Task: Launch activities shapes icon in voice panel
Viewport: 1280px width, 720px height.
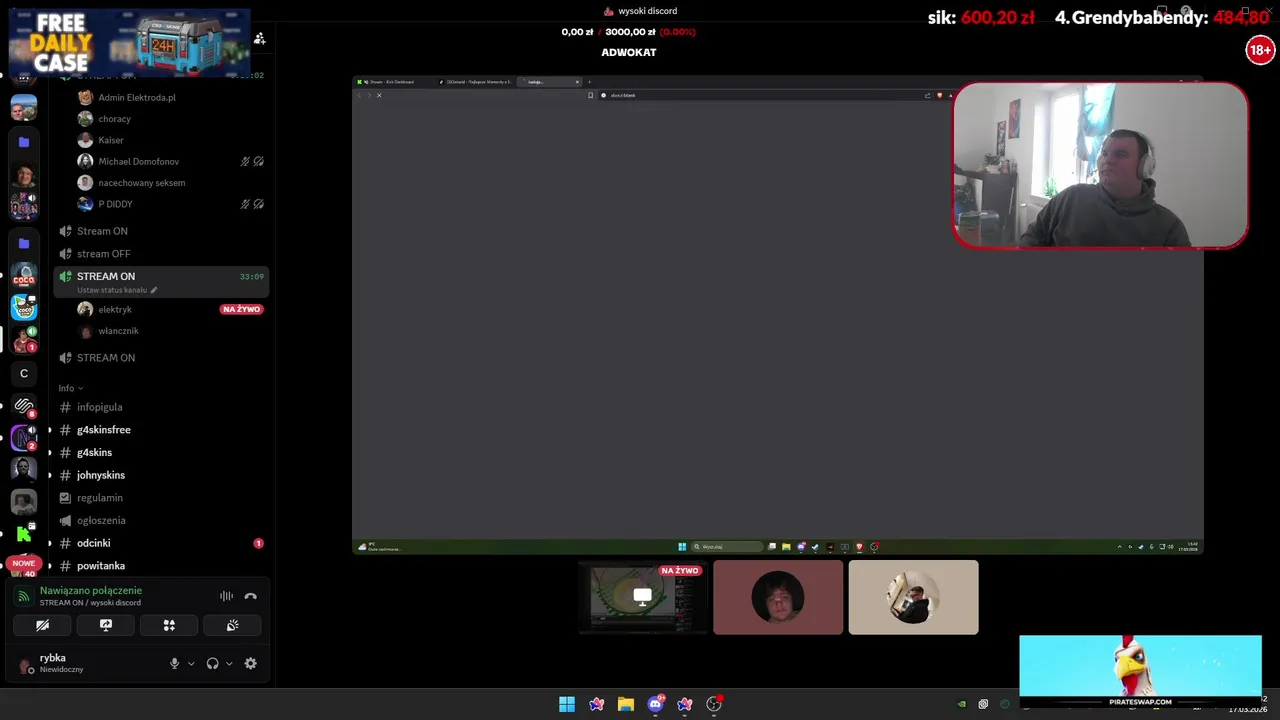Action: [x=169, y=625]
